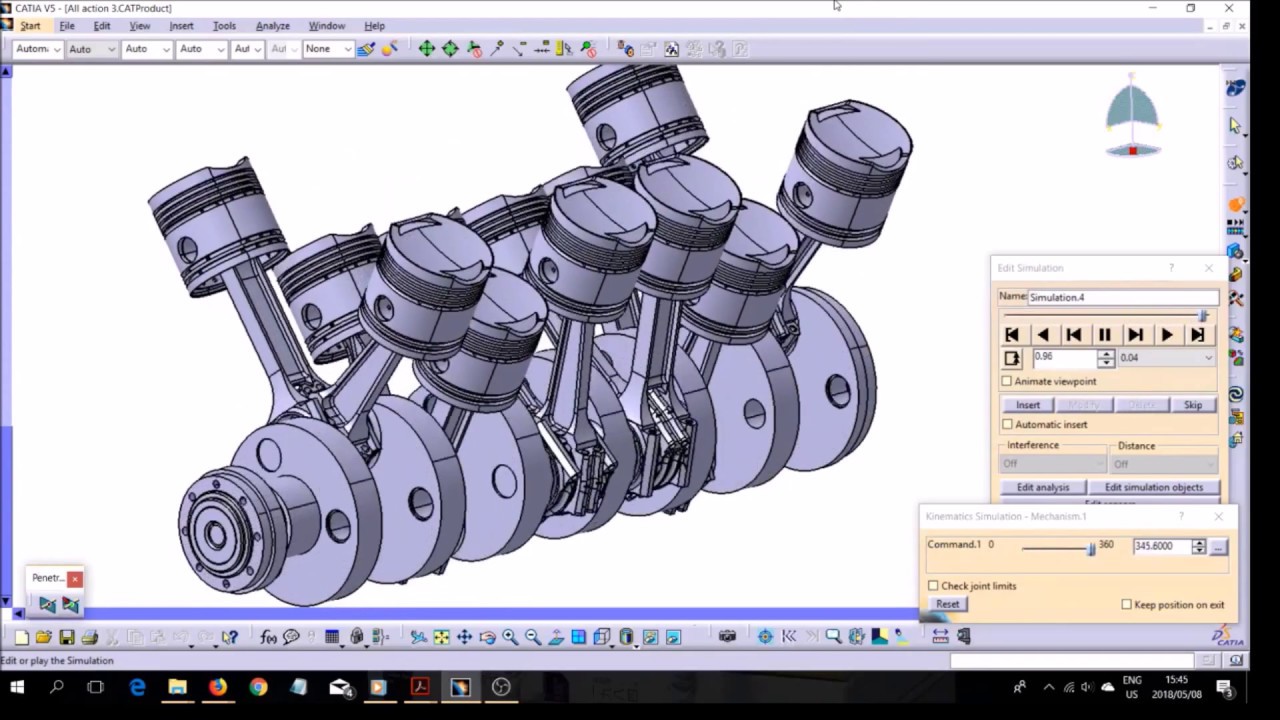The height and width of the screenshot is (720, 1280).
Task: Pause the simulation
Action: click(x=1105, y=335)
